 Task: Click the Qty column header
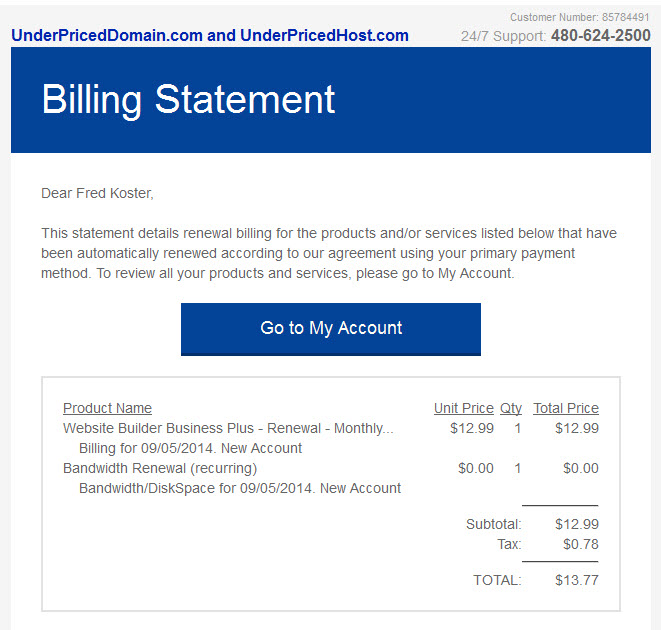coord(511,408)
